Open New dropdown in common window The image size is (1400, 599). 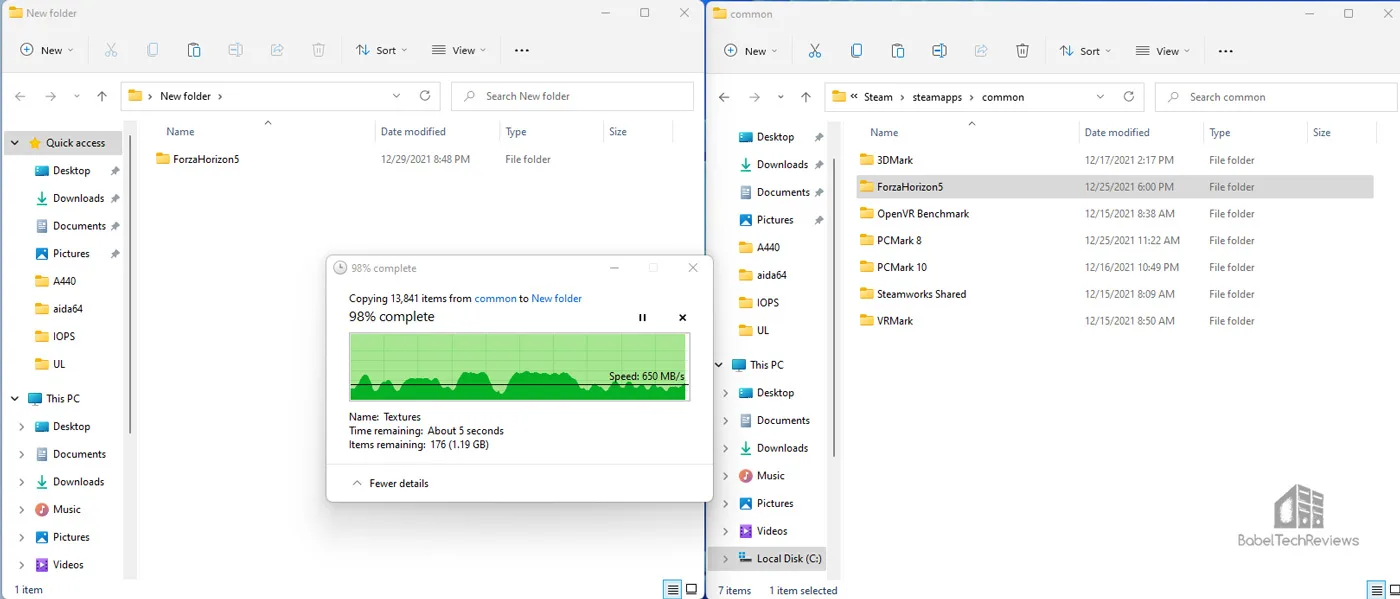tap(750, 51)
